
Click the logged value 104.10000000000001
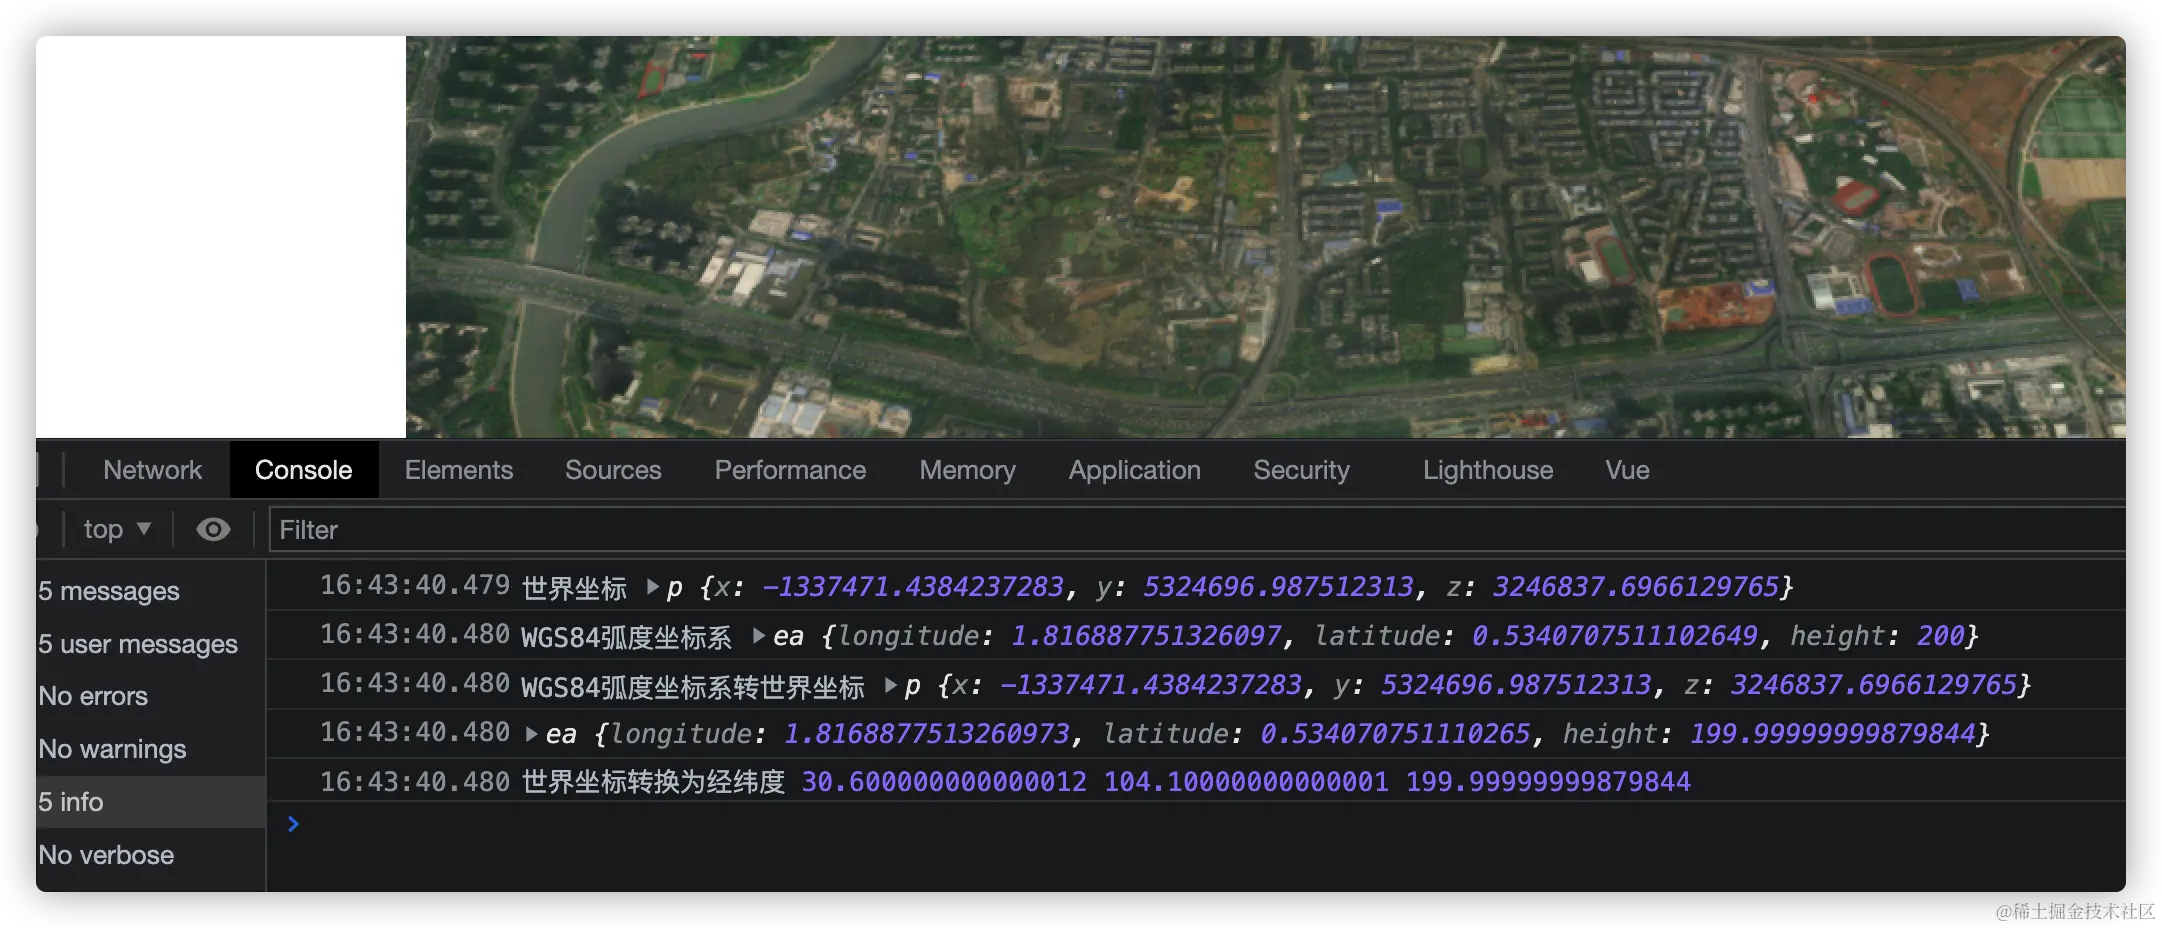click(1246, 782)
